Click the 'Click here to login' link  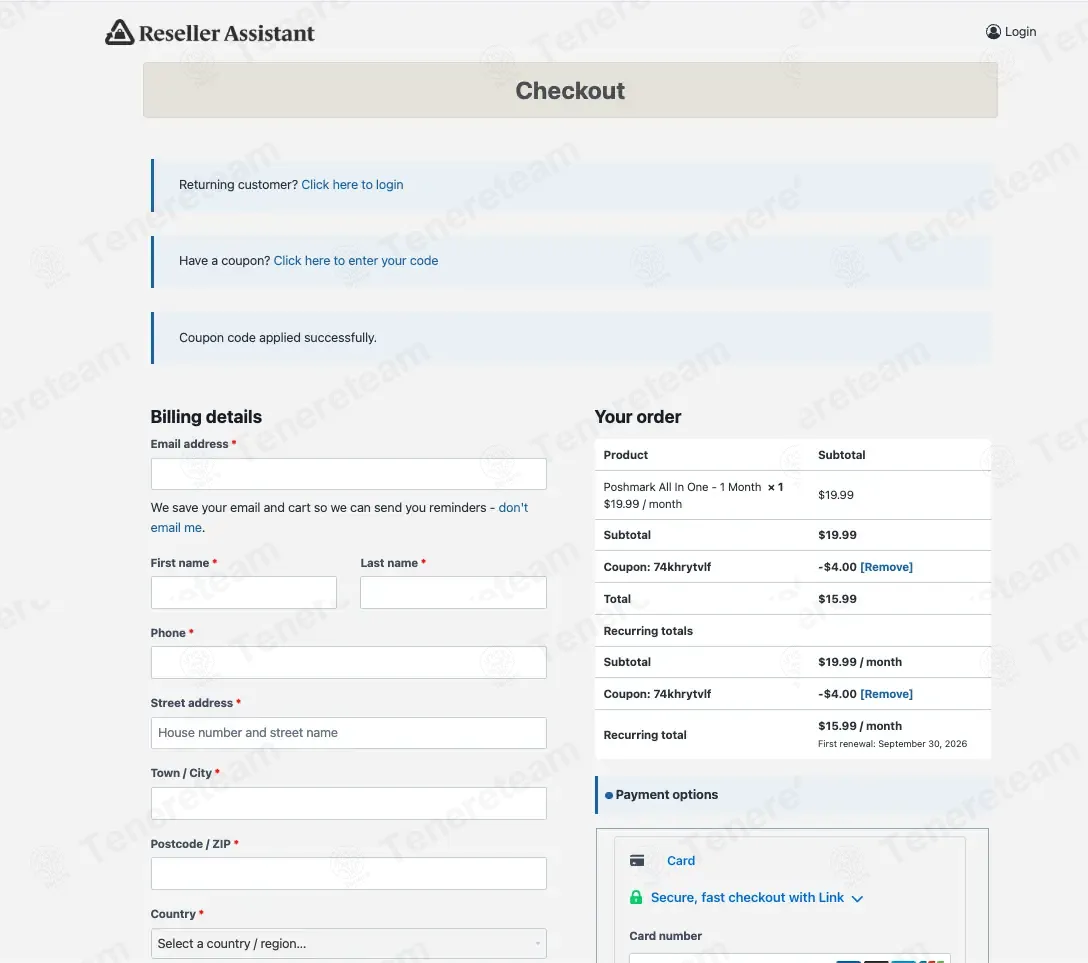352,185
